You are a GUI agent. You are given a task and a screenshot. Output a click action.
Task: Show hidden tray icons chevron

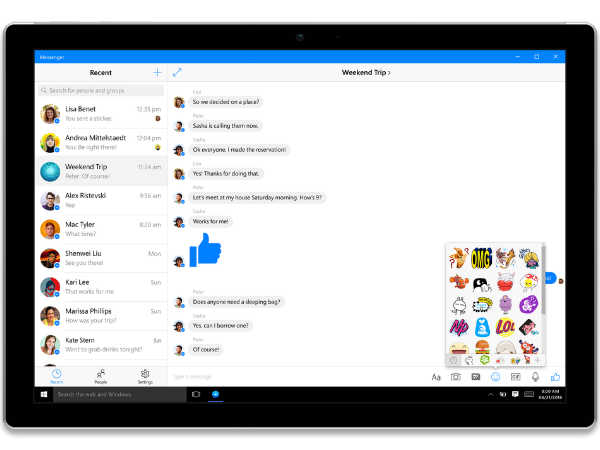coord(491,394)
